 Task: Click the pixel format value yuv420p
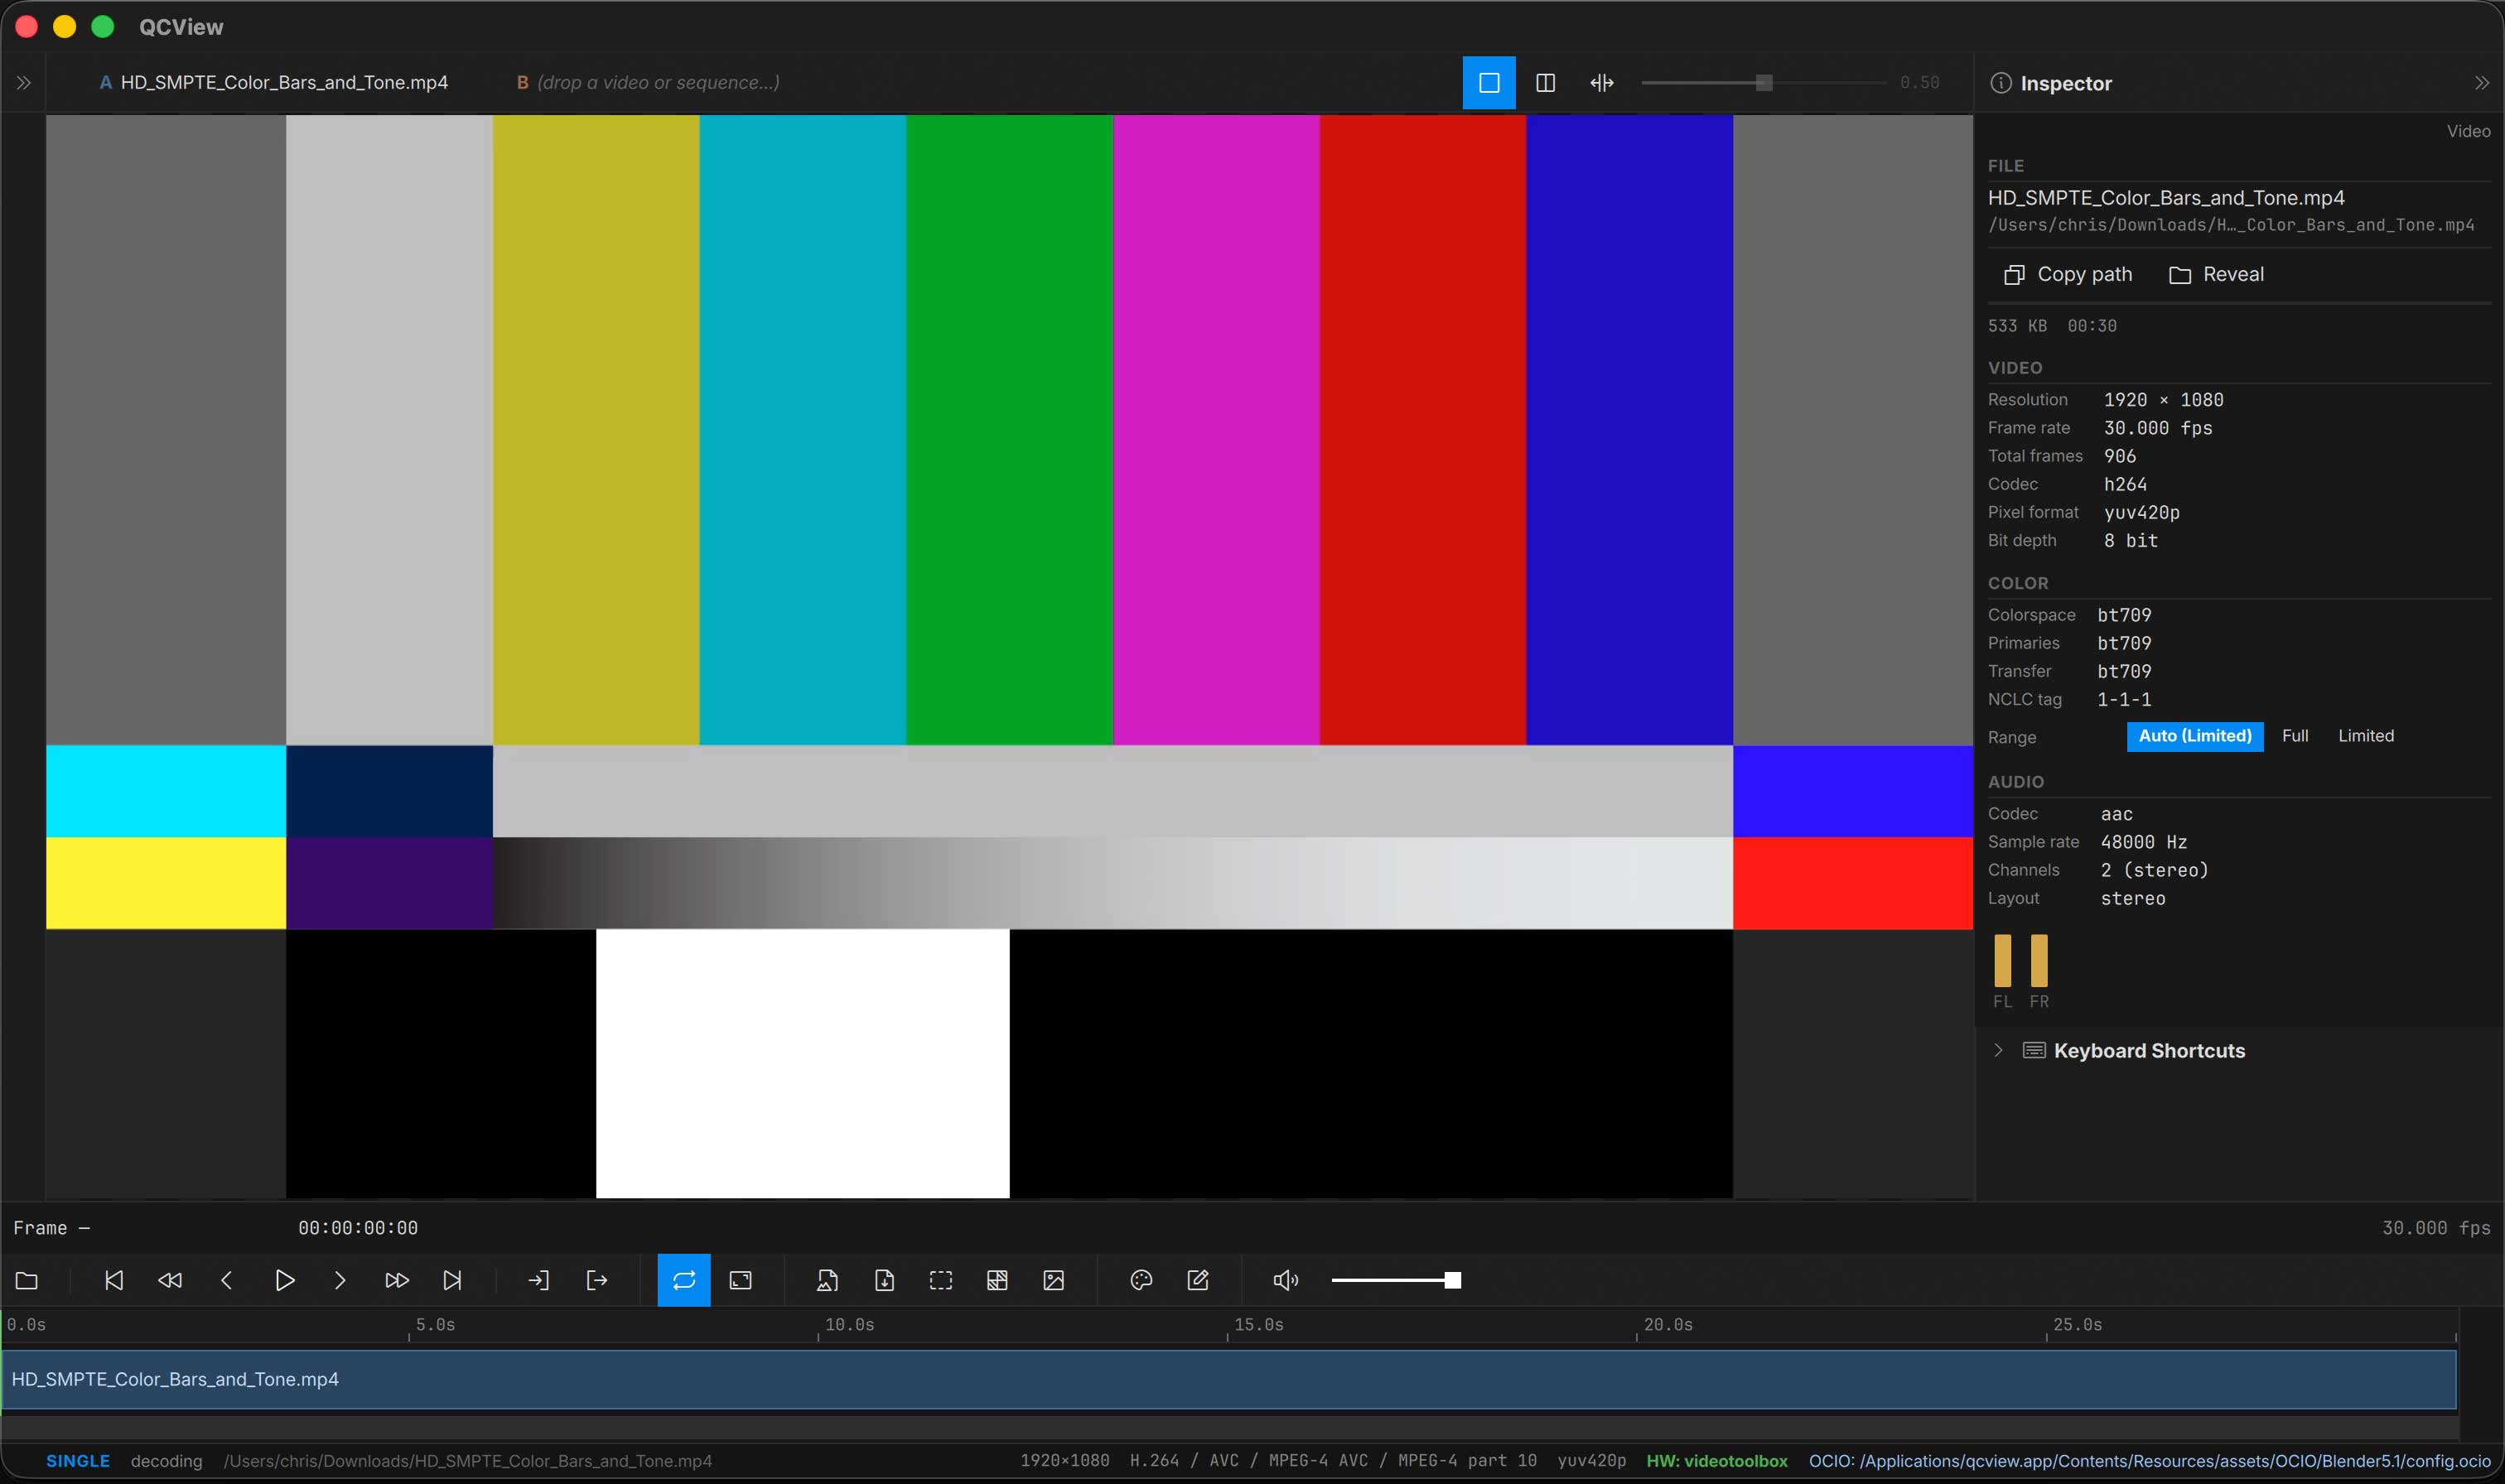click(x=2142, y=512)
